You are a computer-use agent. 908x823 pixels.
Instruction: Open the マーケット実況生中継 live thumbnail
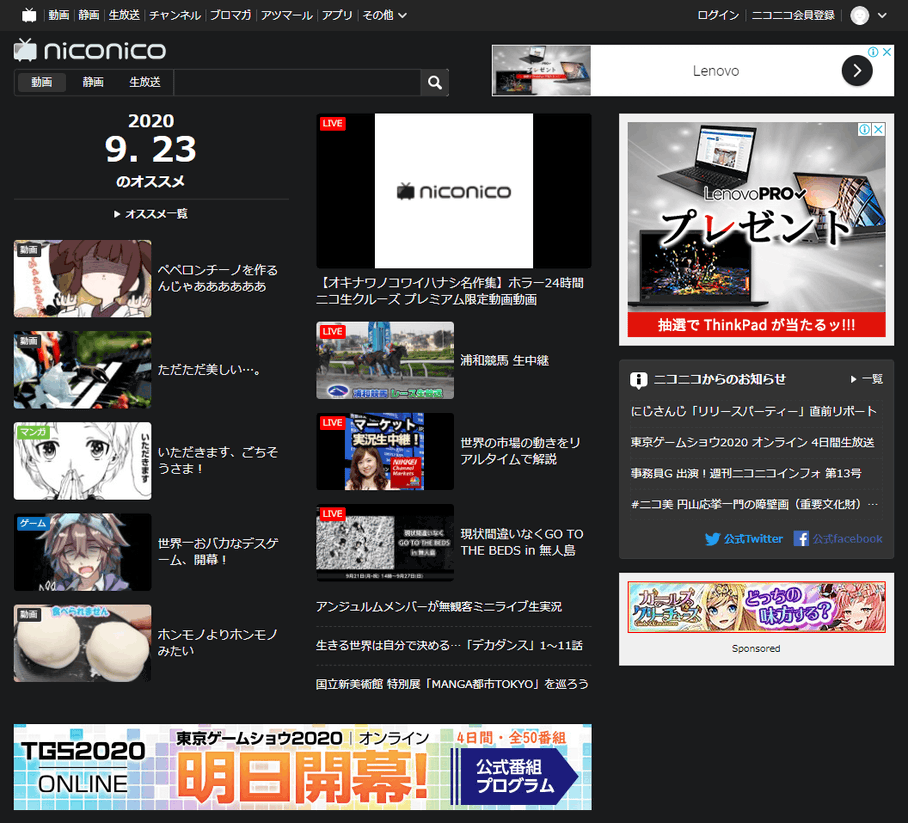(385, 452)
